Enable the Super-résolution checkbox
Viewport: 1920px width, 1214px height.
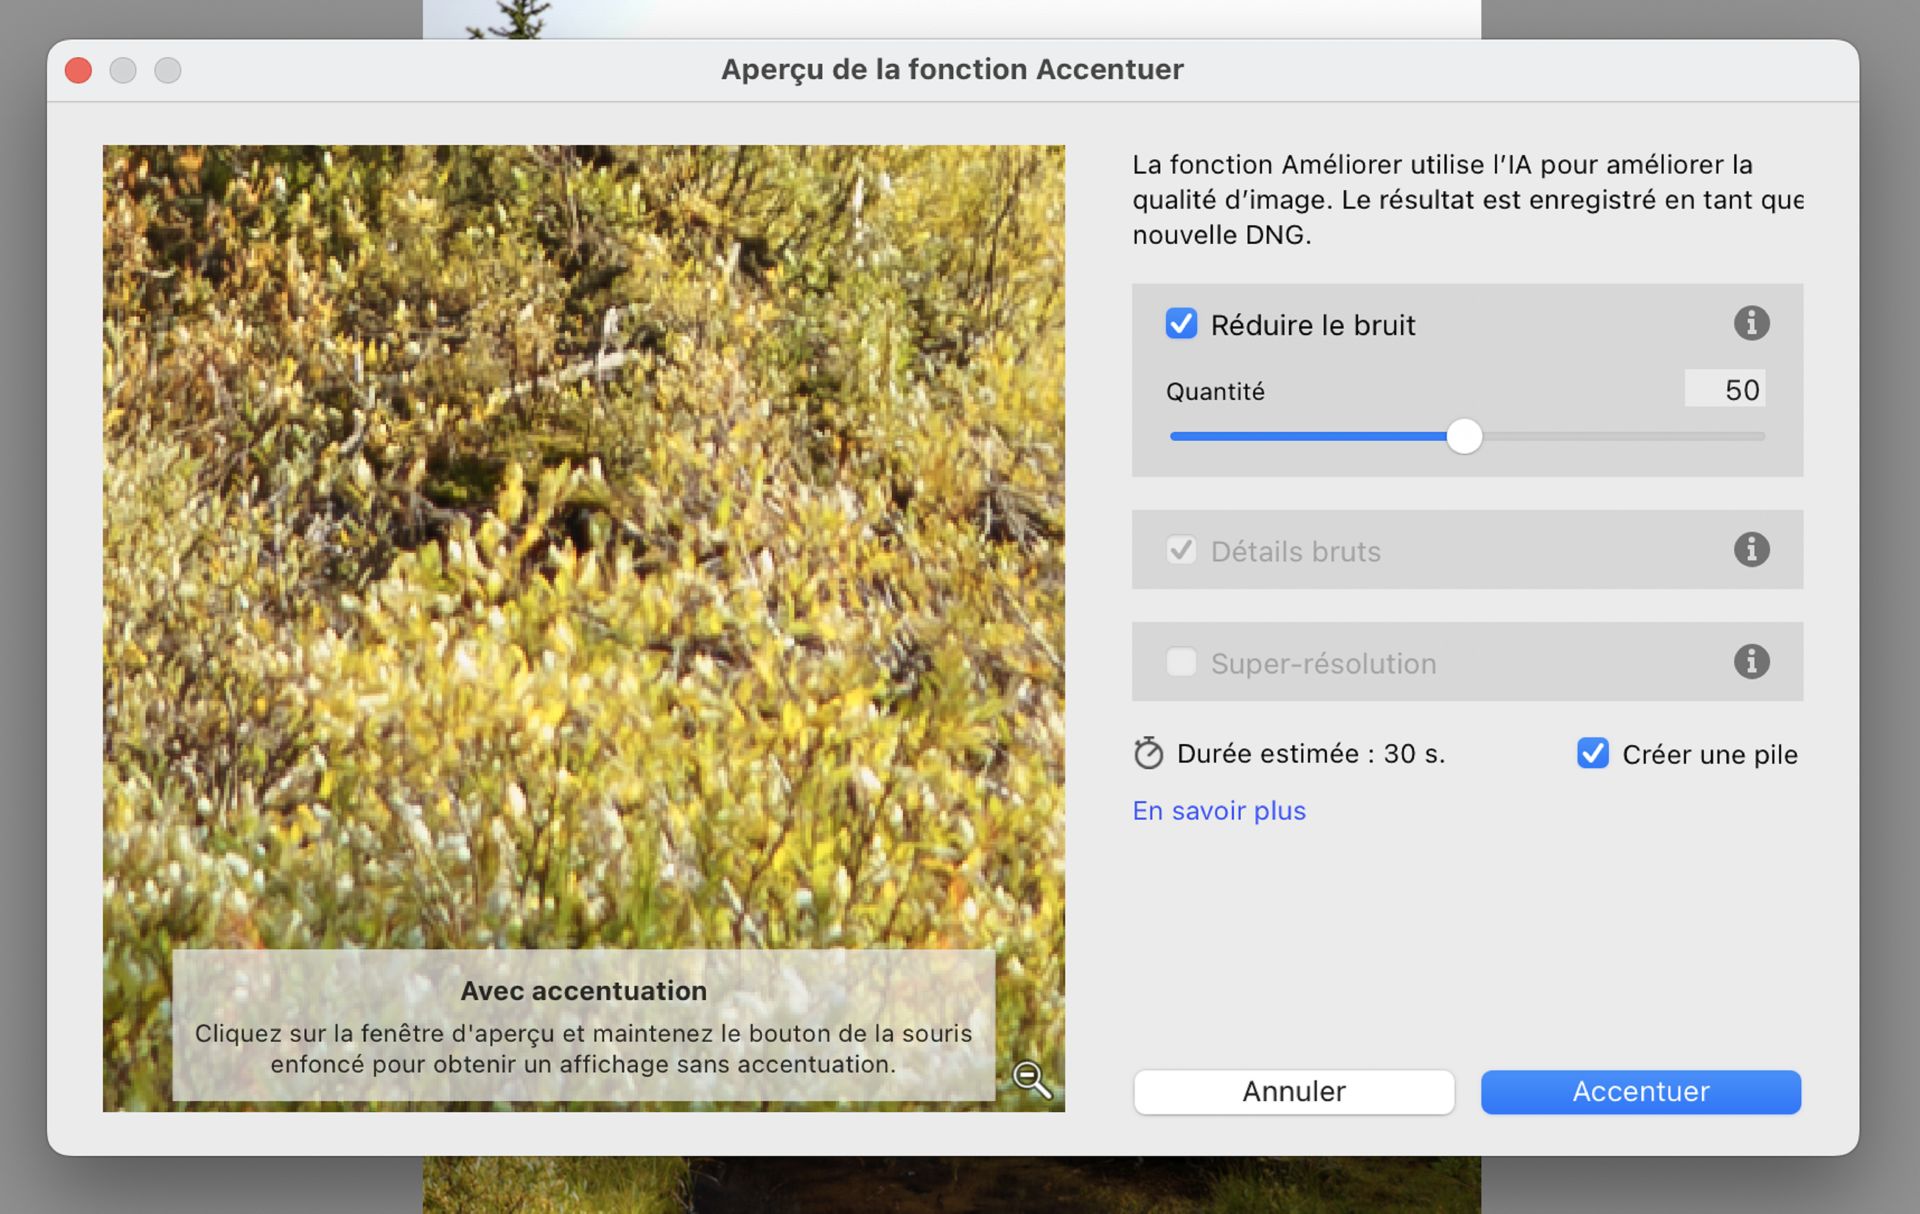click(x=1181, y=662)
